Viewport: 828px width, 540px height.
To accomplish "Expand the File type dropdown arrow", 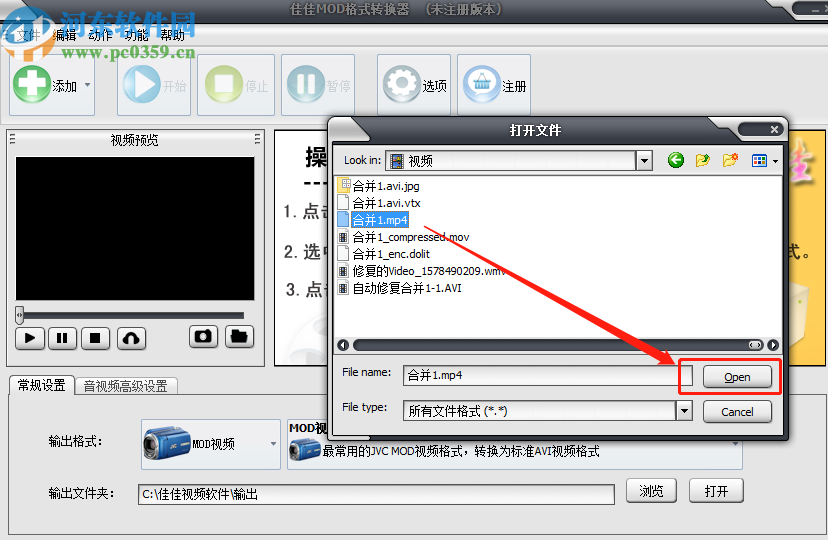I will pos(684,410).
